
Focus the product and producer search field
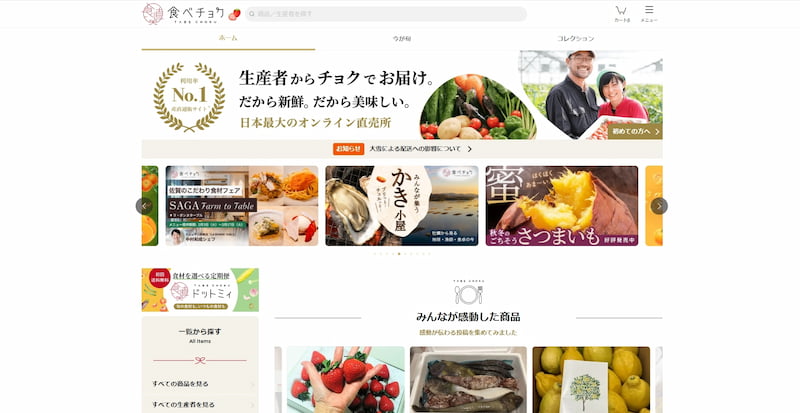pos(386,14)
